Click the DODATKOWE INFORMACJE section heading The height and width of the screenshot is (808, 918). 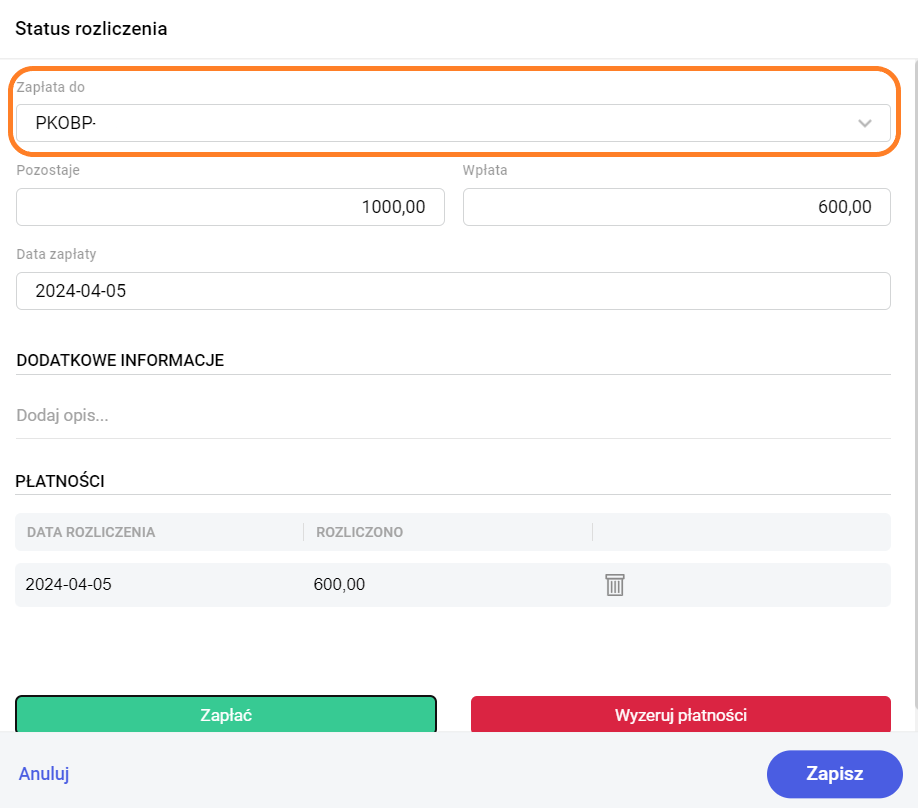[x=120, y=360]
